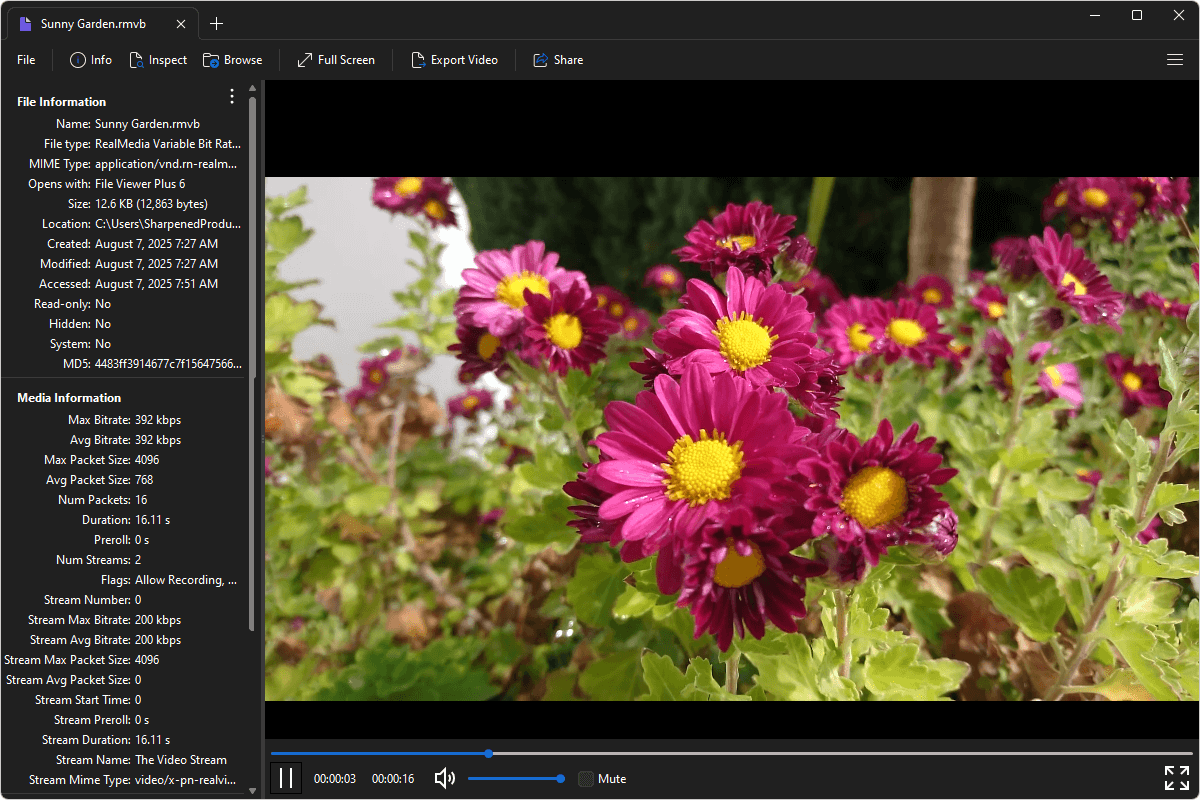Viewport: 1200px width, 800px height.
Task: Pause the video playback
Action: pos(286,778)
